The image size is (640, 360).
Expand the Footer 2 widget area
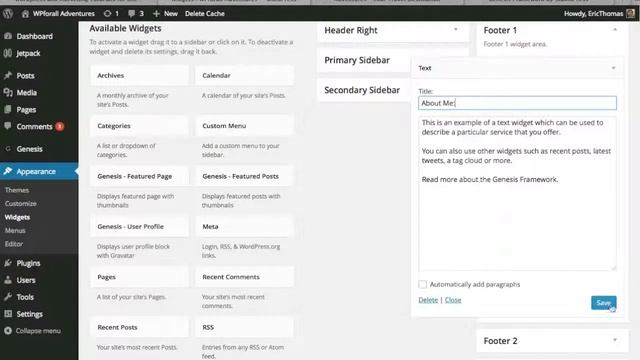615,340
